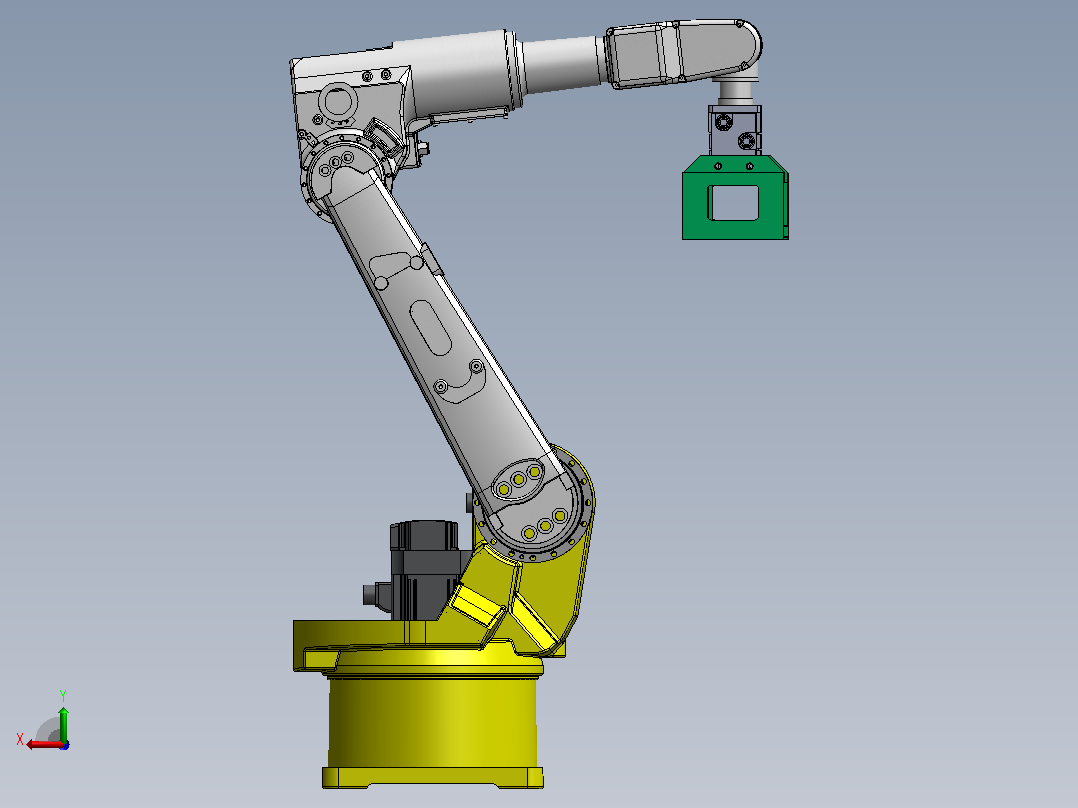This screenshot has width=1078, height=808.
Task: Select the square window in green gripper
Action: coord(734,203)
